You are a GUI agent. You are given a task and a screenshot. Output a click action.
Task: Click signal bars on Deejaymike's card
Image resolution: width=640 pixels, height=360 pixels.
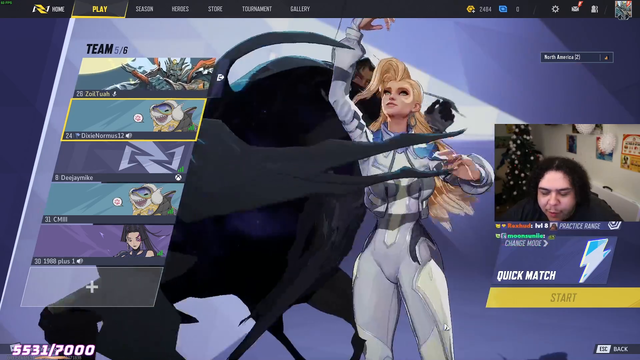coord(180,168)
